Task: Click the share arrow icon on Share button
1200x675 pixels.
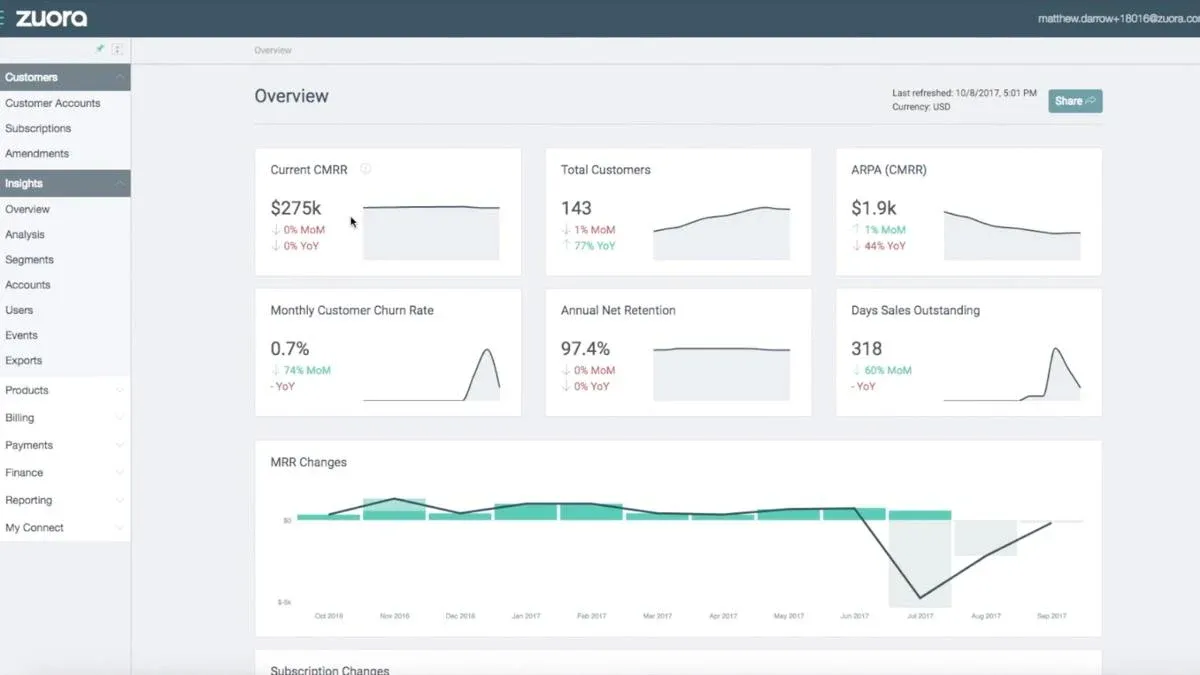Action: click(x=1089, y=101)
